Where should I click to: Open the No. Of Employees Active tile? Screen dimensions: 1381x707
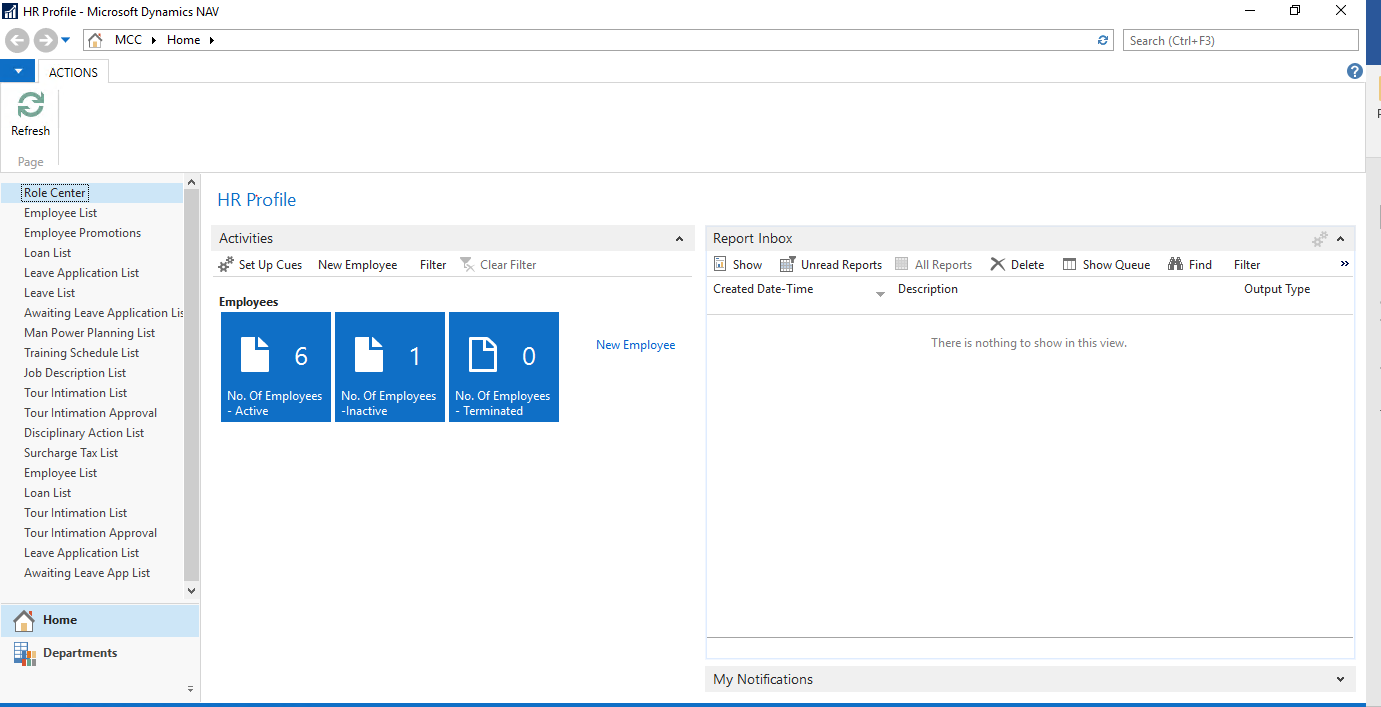point(276,367)
